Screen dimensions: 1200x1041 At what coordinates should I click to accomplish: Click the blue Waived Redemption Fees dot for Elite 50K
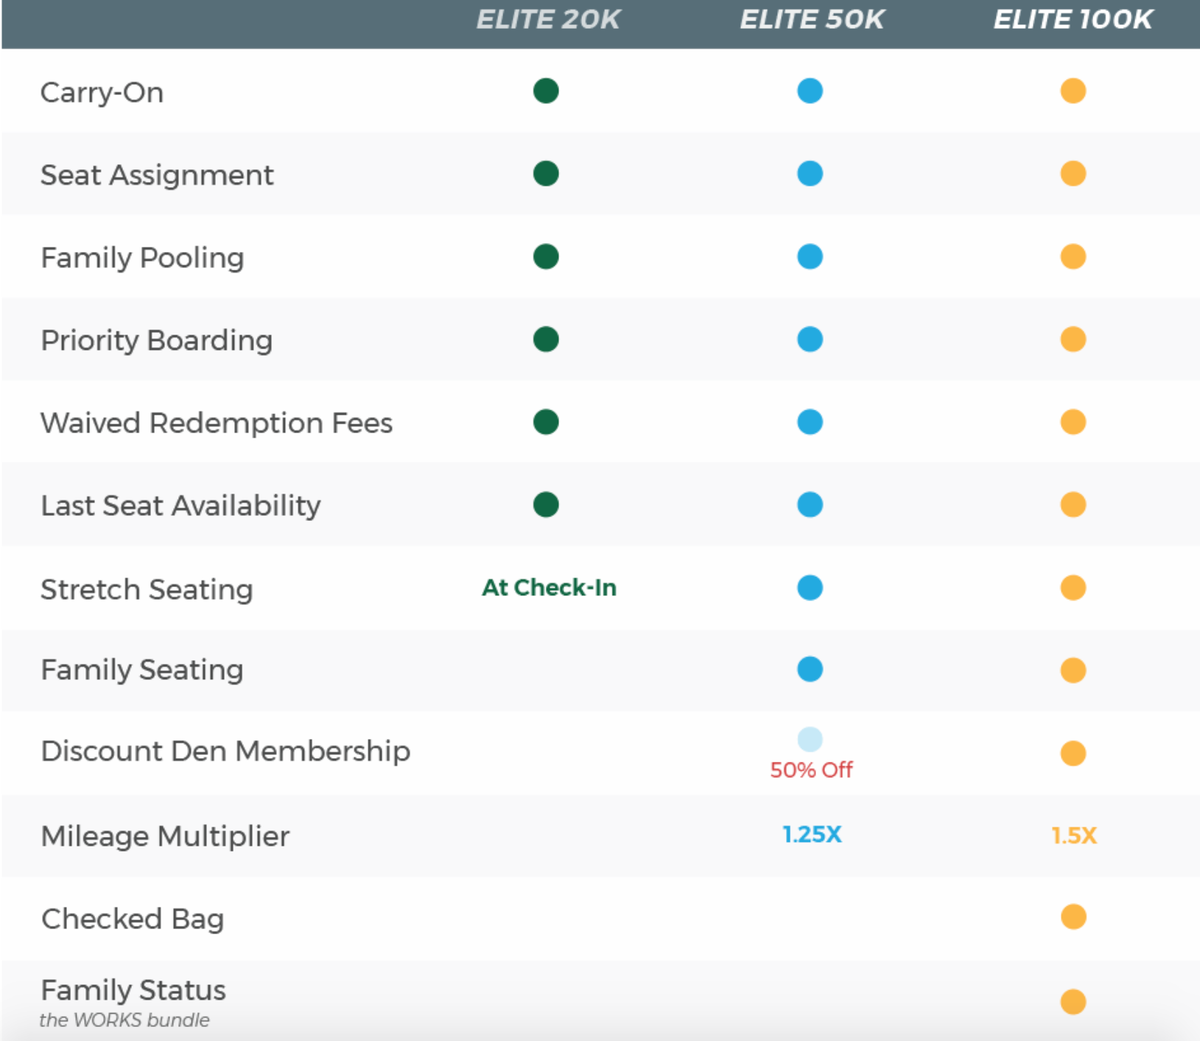(x=810, y=422)
